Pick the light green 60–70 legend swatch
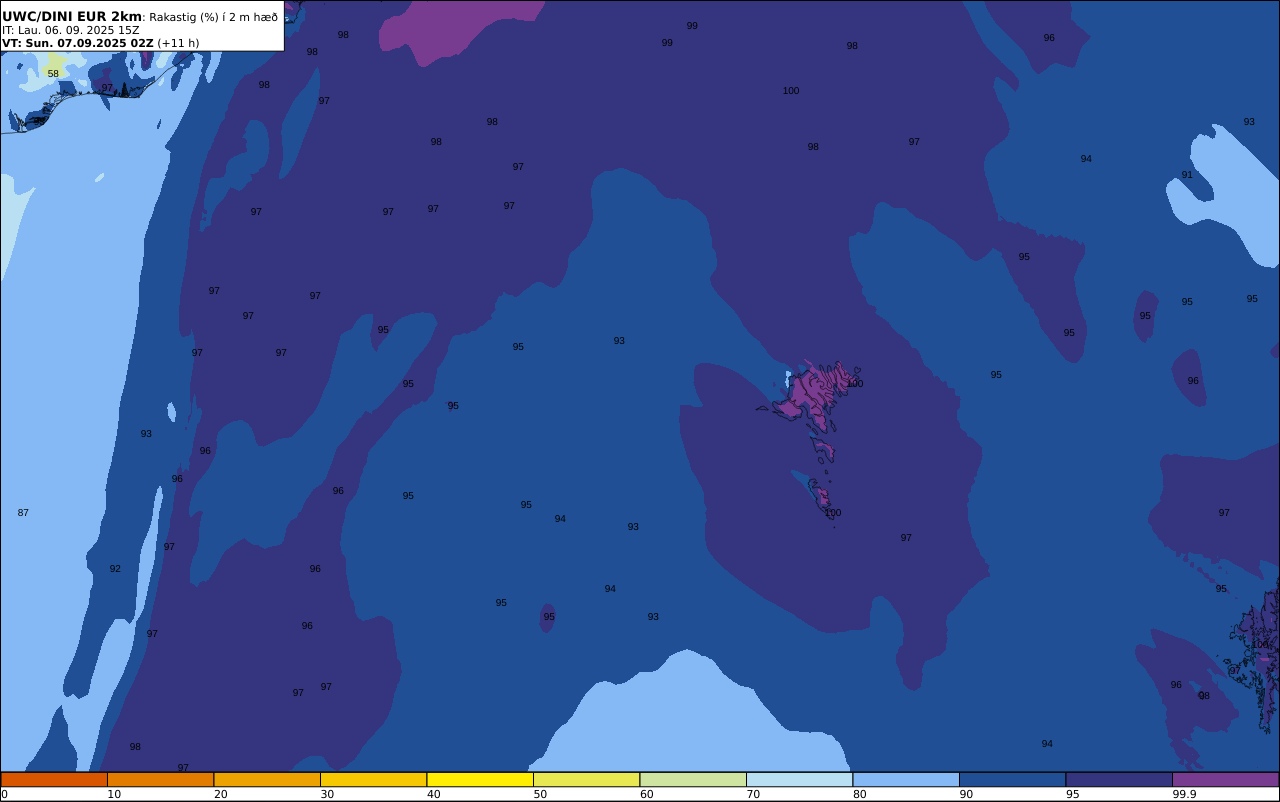 [x=693, y=779]
